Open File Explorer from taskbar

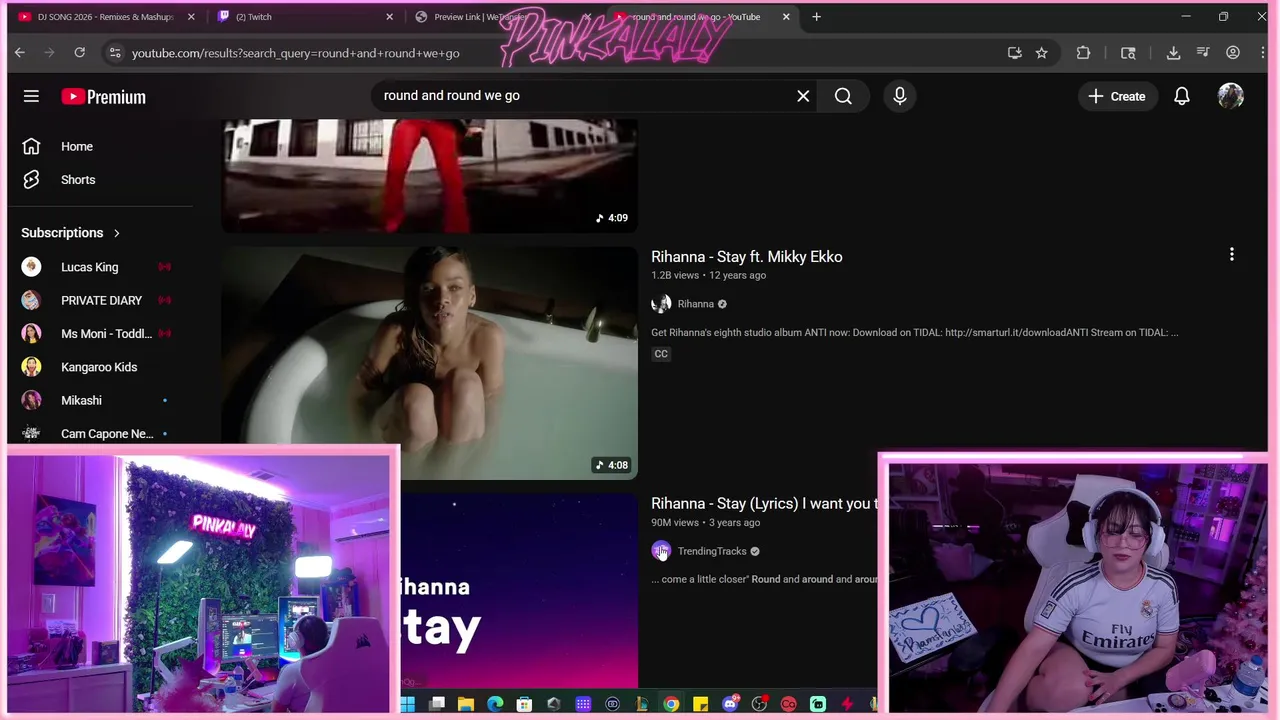466,705
